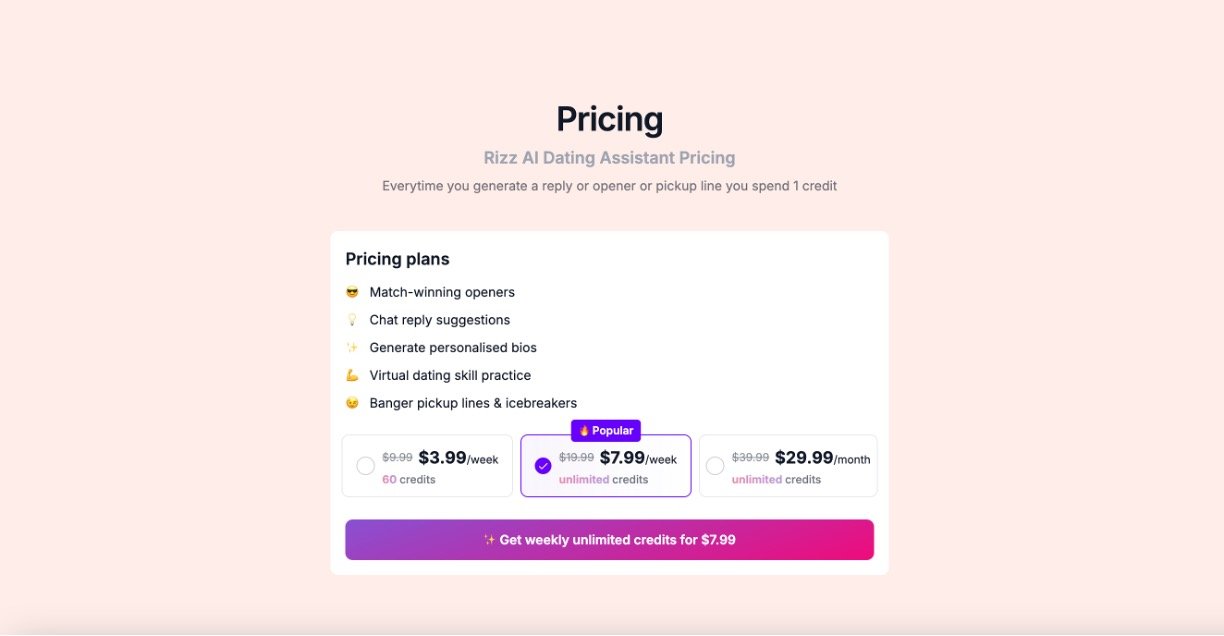Image resolution: width=1224 pixels, height=636 pixels.
Task: Click the Pricing plans card heading
Action: [x=397, y=259]
